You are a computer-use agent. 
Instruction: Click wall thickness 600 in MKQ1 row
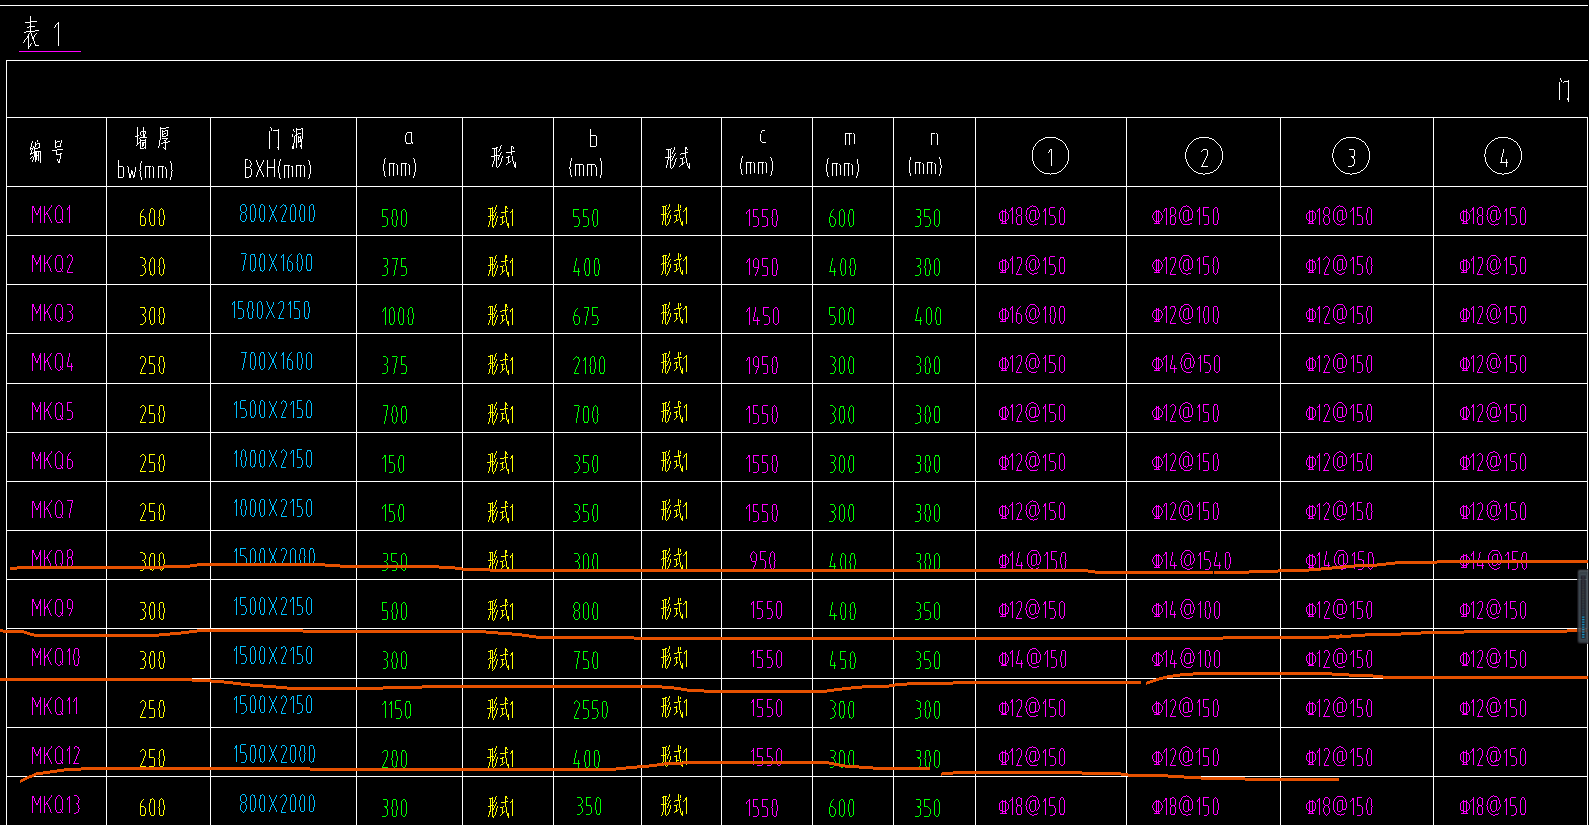coord(152,217)
